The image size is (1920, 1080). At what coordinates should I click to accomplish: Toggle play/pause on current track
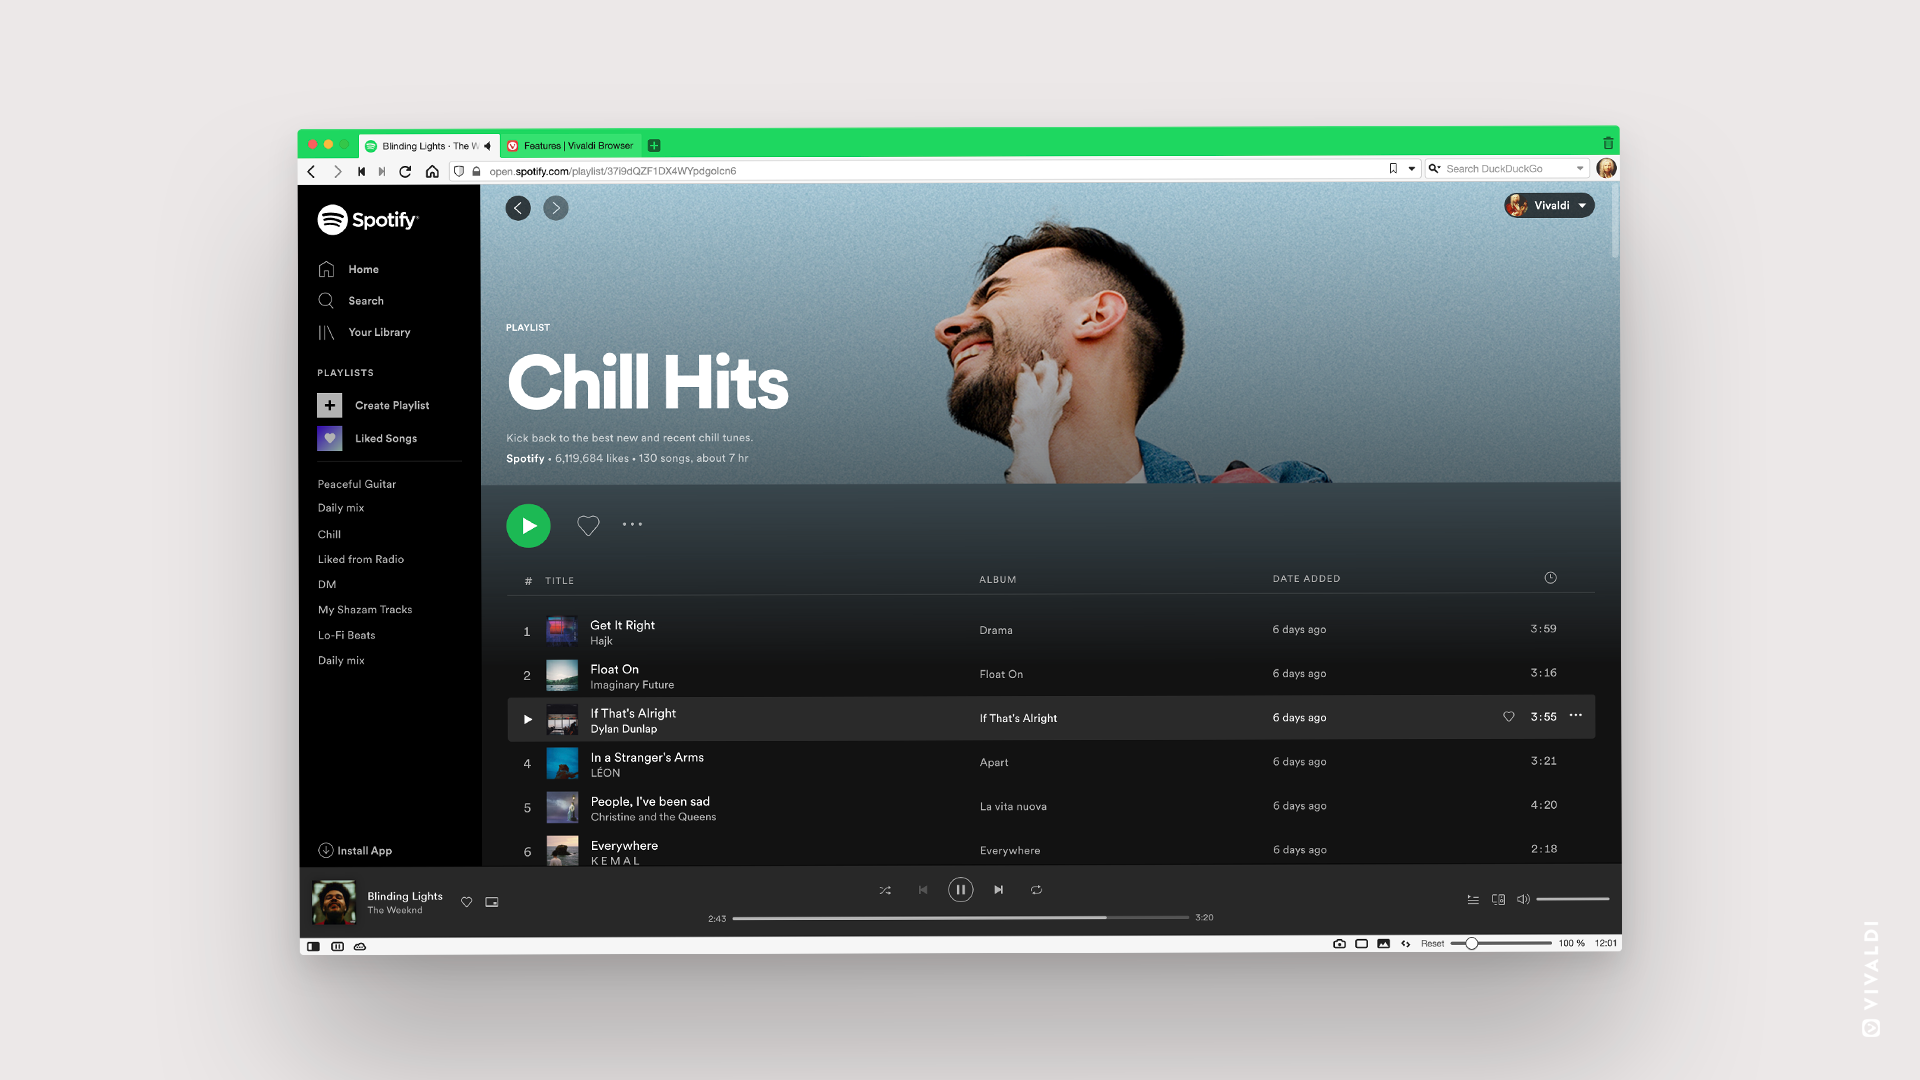(x=960, y=889)
